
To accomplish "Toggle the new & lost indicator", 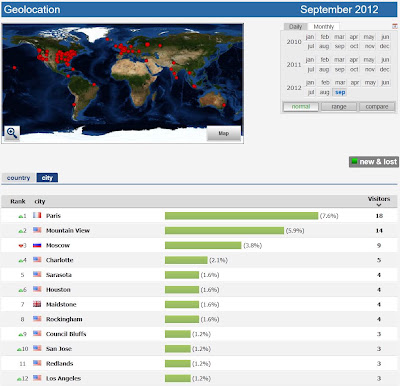I will 374,162.
